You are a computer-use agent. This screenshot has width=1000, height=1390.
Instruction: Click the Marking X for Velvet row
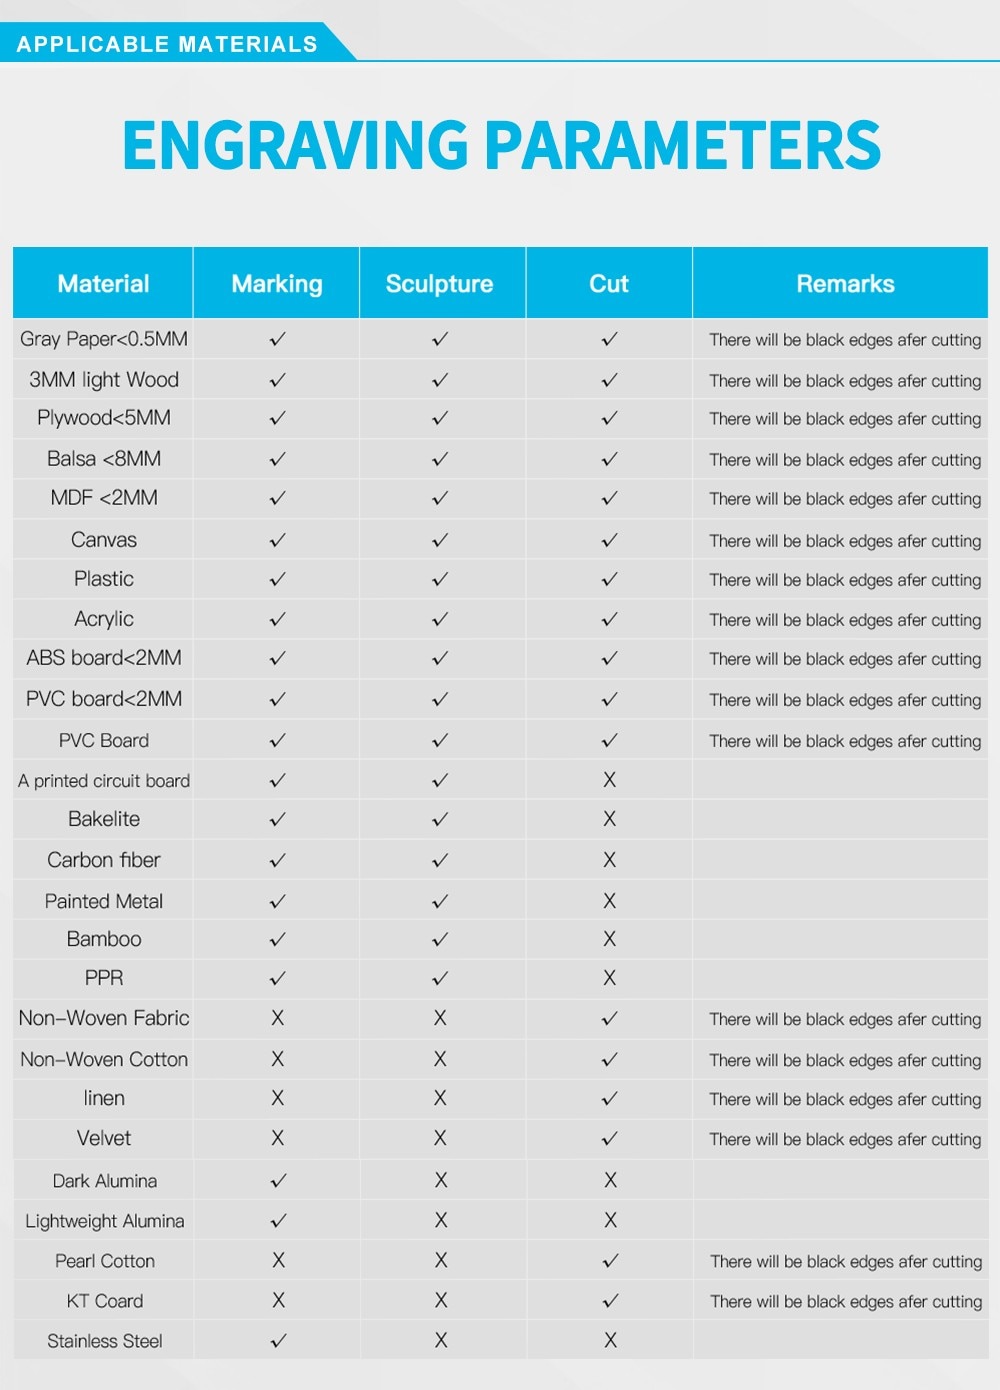(278, 1138)
